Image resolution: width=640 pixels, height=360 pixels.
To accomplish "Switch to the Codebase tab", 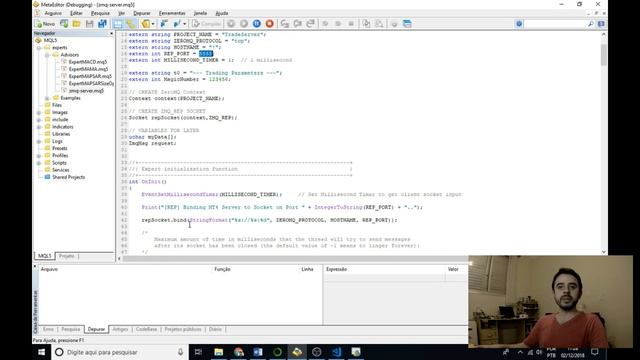I will 146,329.
